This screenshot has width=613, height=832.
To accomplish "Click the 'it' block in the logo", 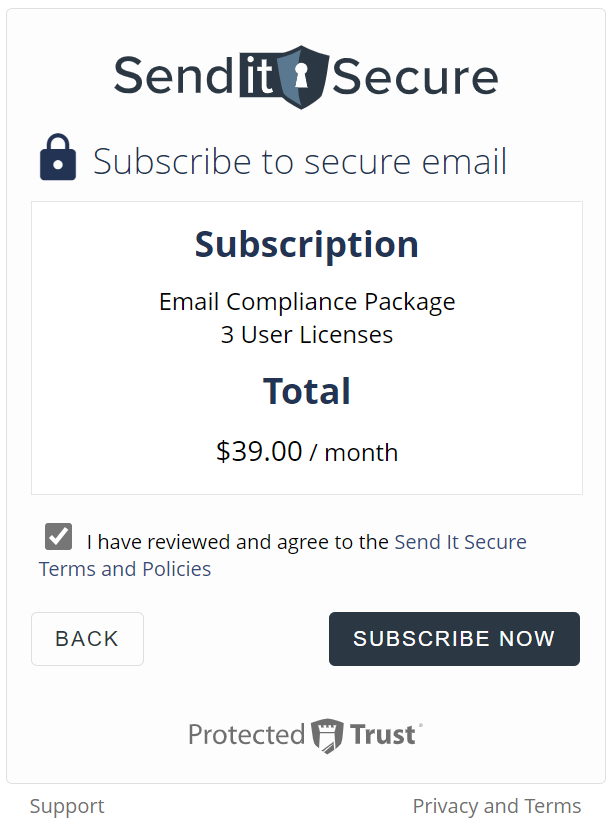I will [257, 75].
